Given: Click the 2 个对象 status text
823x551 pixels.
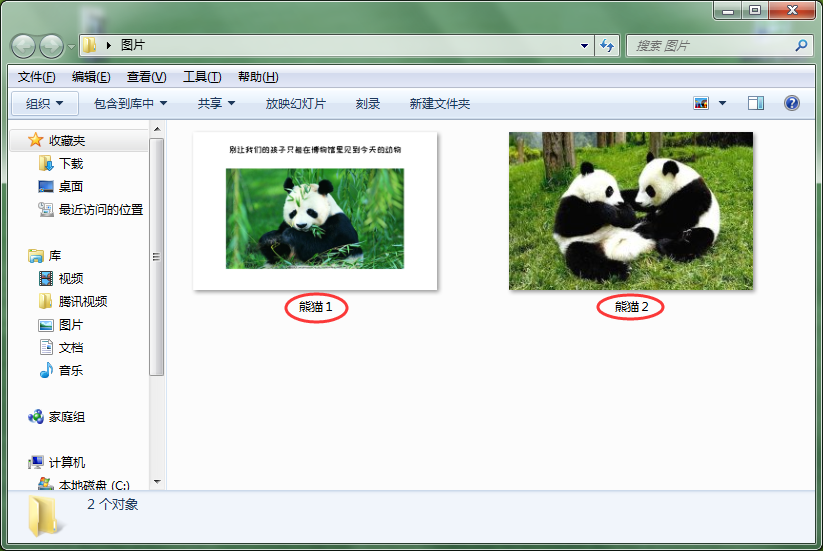Looking at the screenshot, I should click(x=112, y=504).
